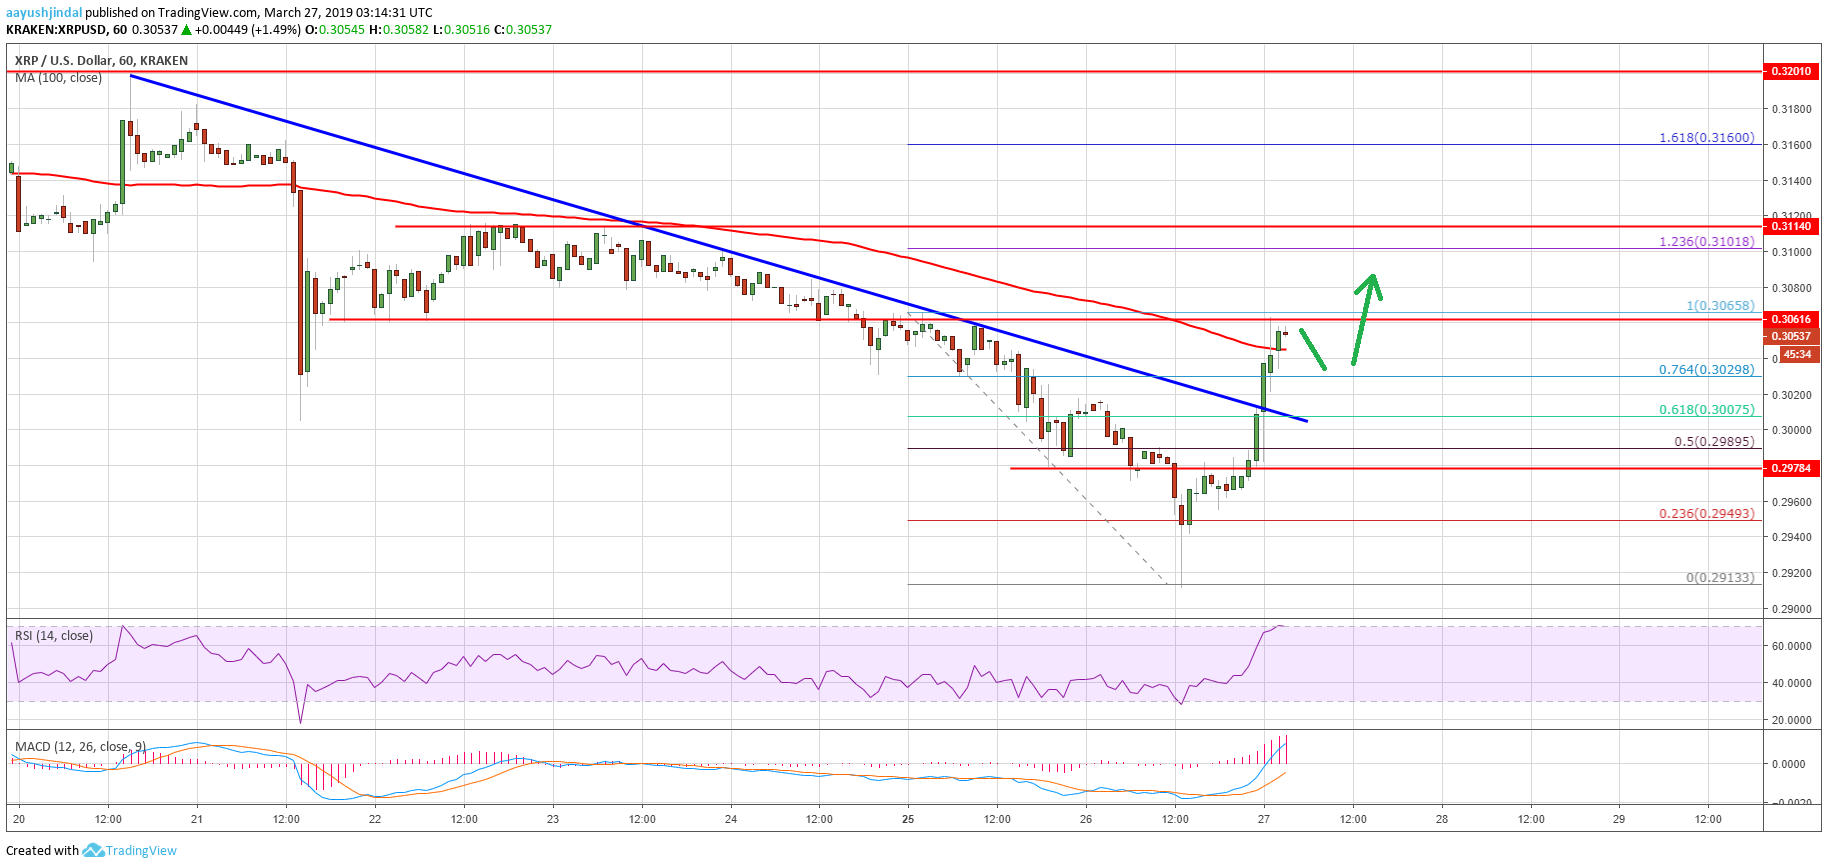1828x868 pixels.
Task: Click the 0.29784 support price label
Action: (x=1791, y=468)
